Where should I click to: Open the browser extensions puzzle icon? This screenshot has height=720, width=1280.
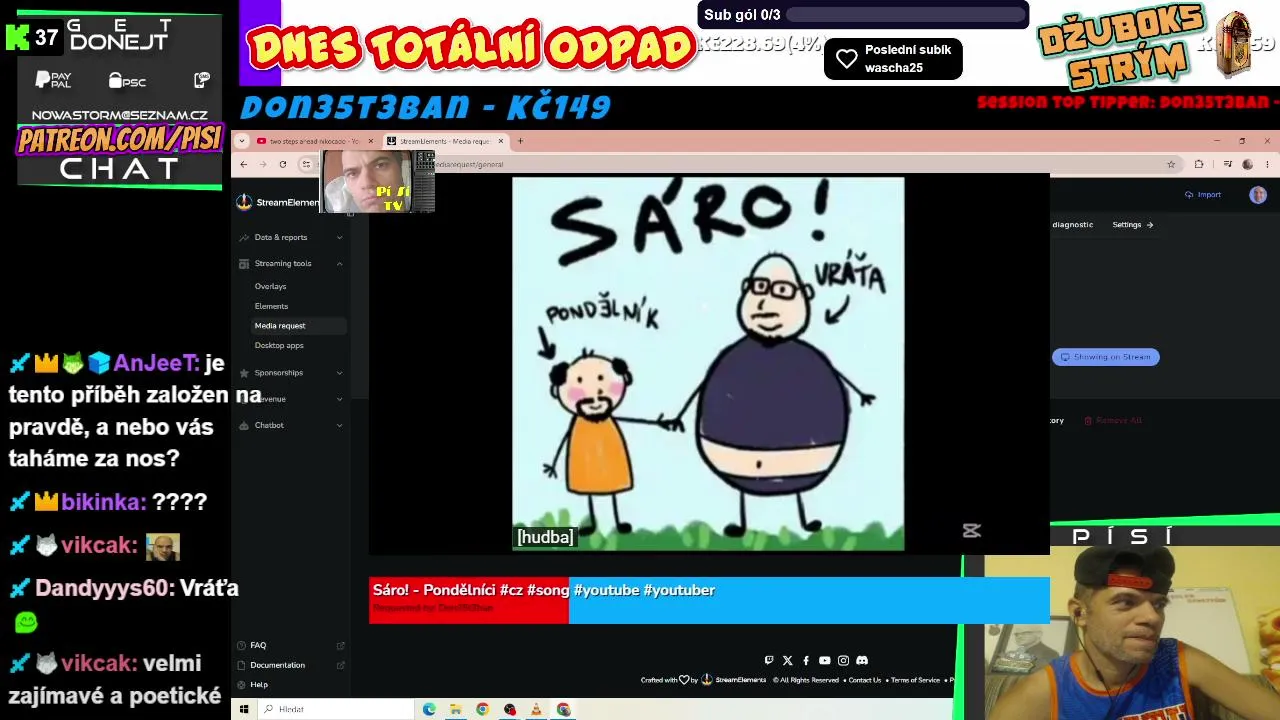click(x=1199, y=164)
